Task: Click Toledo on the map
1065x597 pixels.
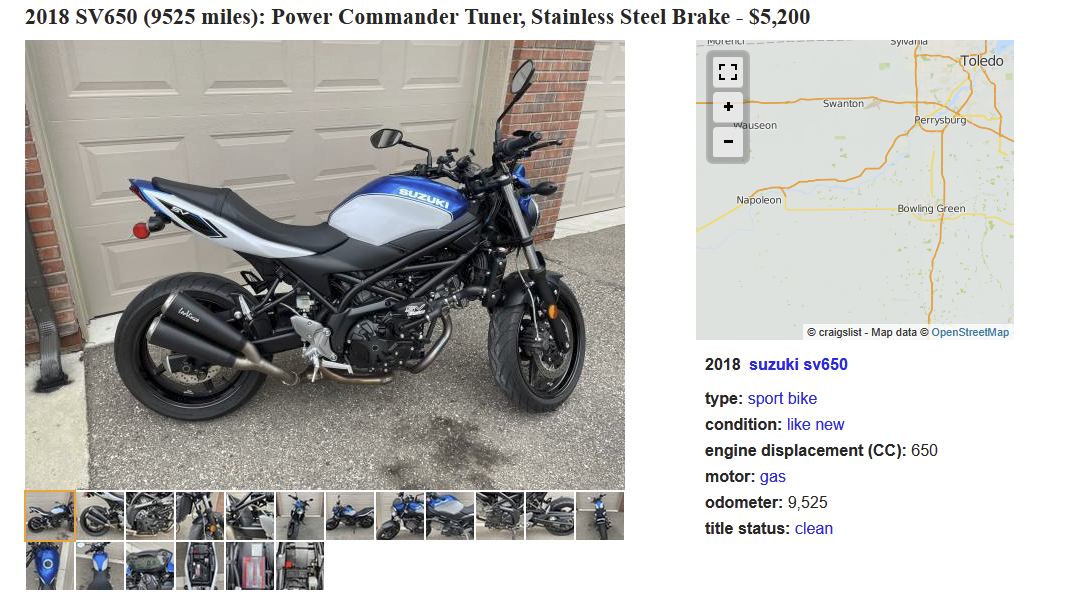Action: (x=981, y=61)
